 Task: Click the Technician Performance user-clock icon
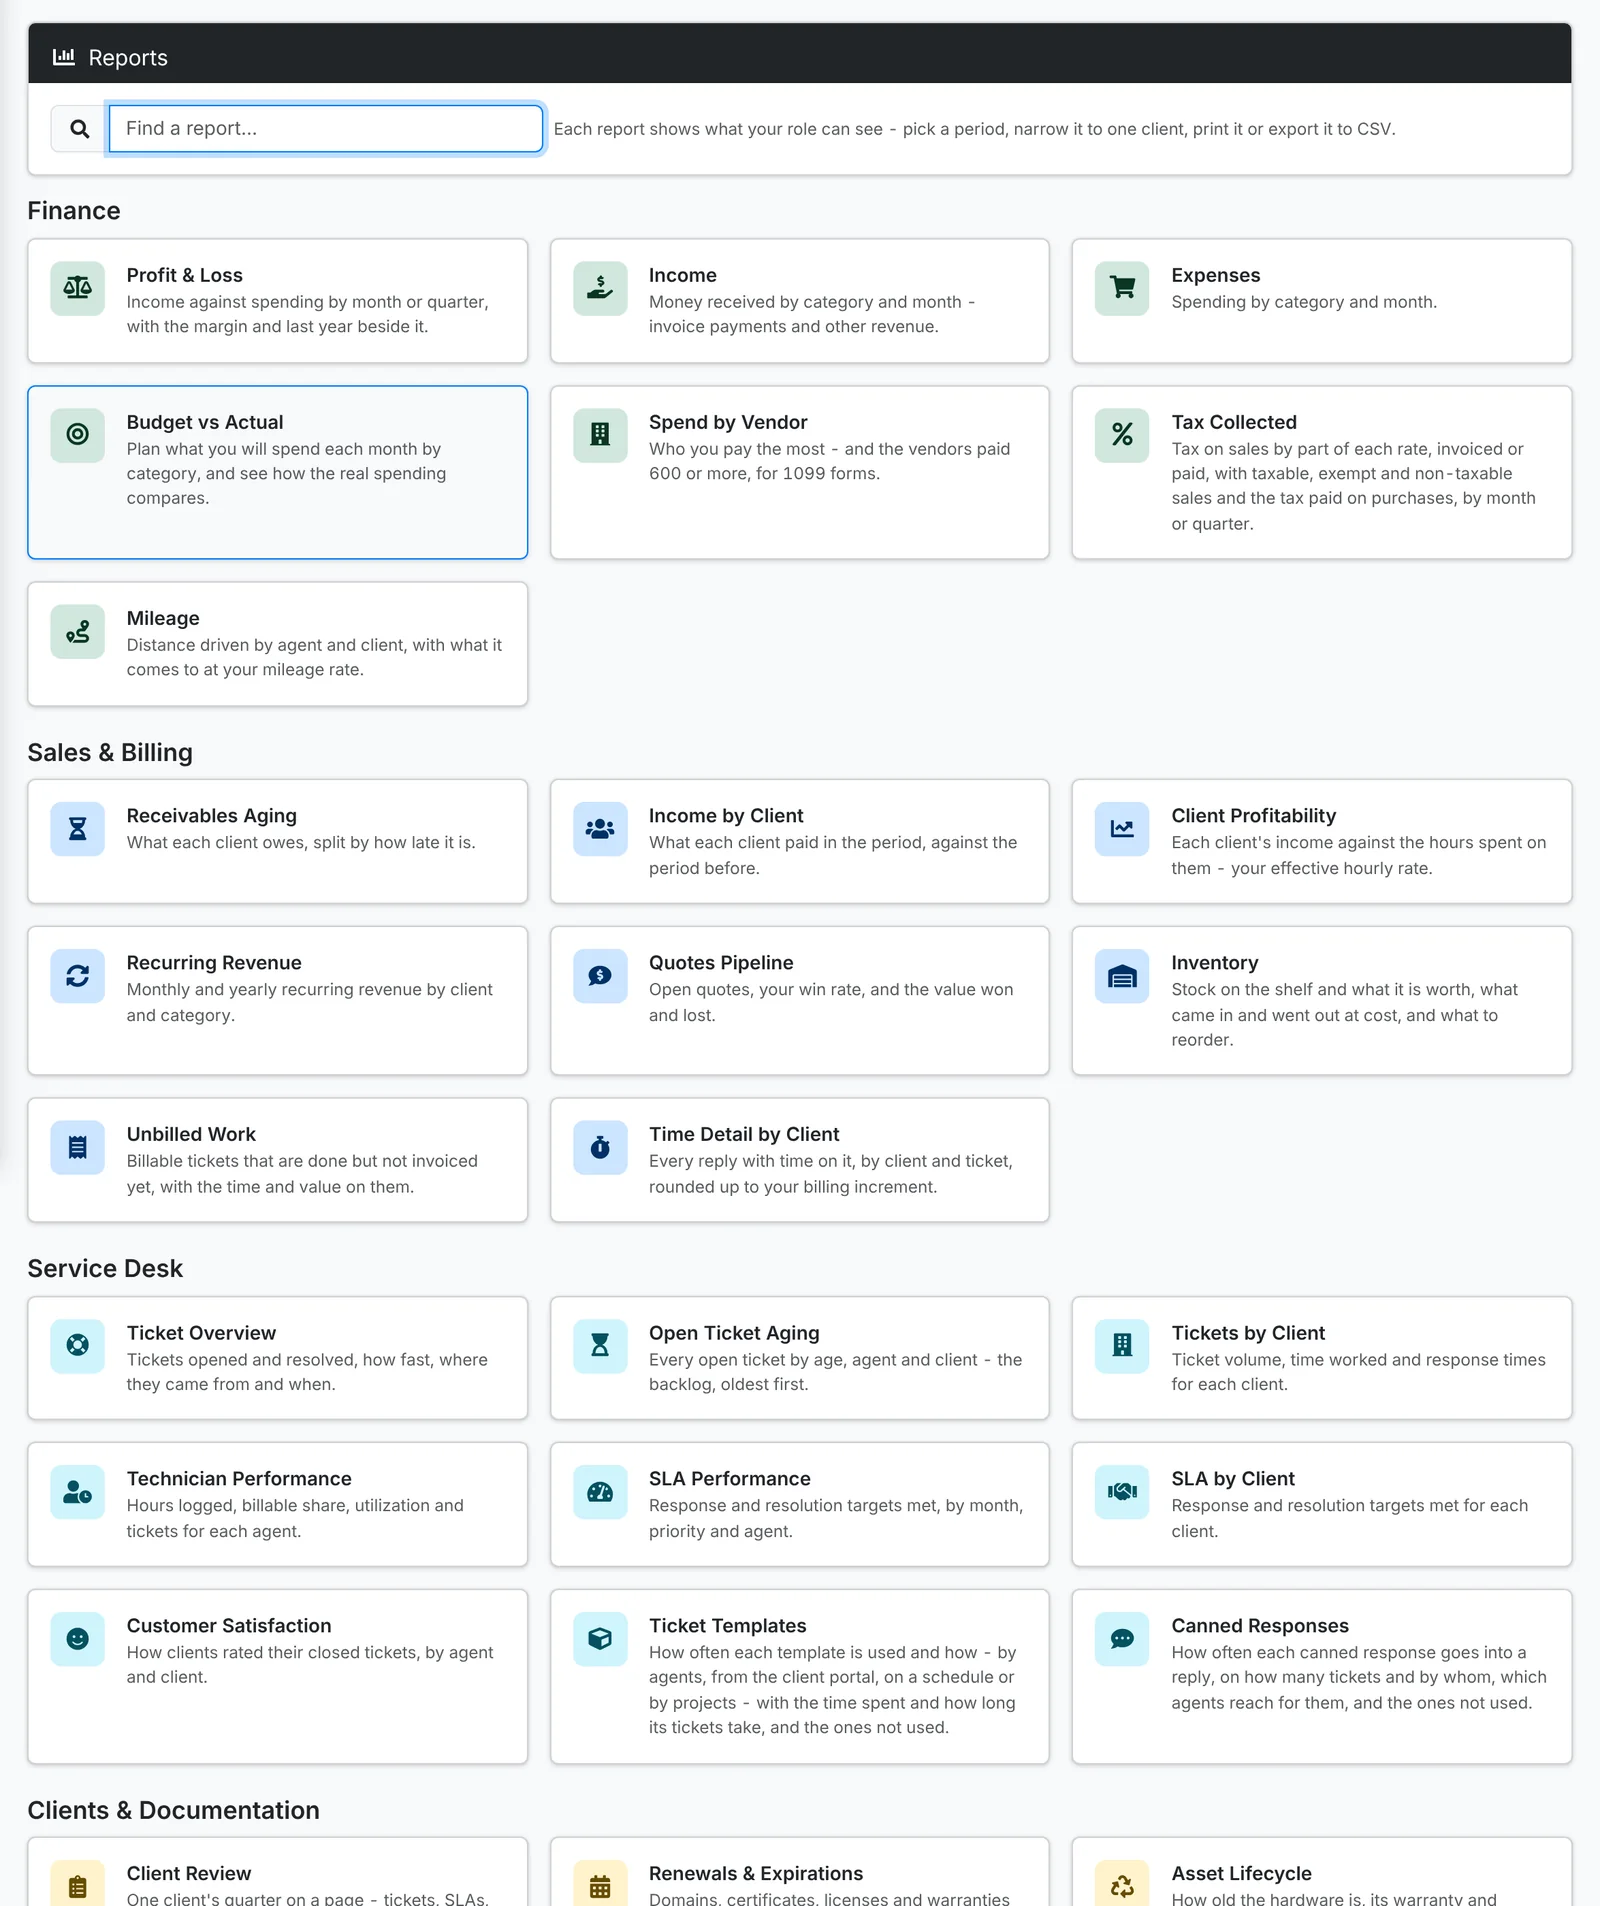78,1492
